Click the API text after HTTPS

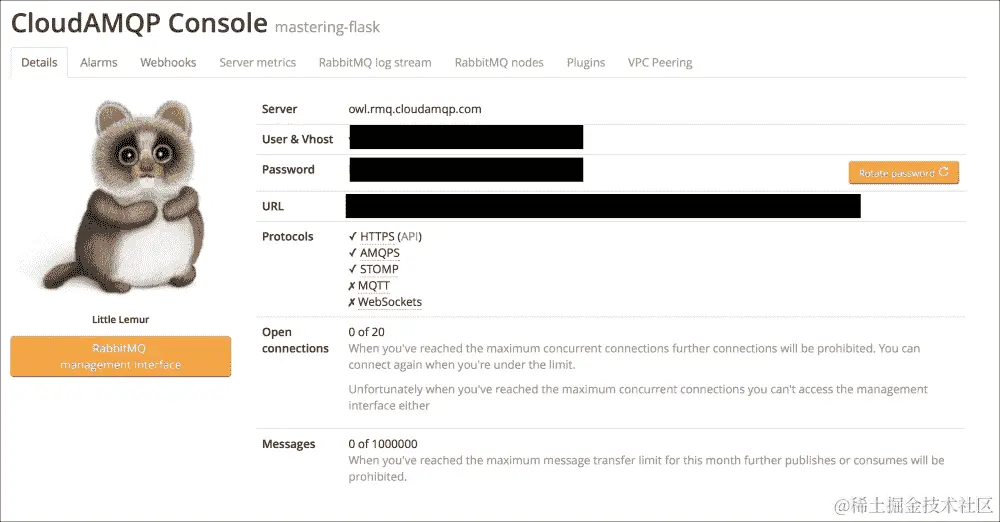click(x=409, y=237)
